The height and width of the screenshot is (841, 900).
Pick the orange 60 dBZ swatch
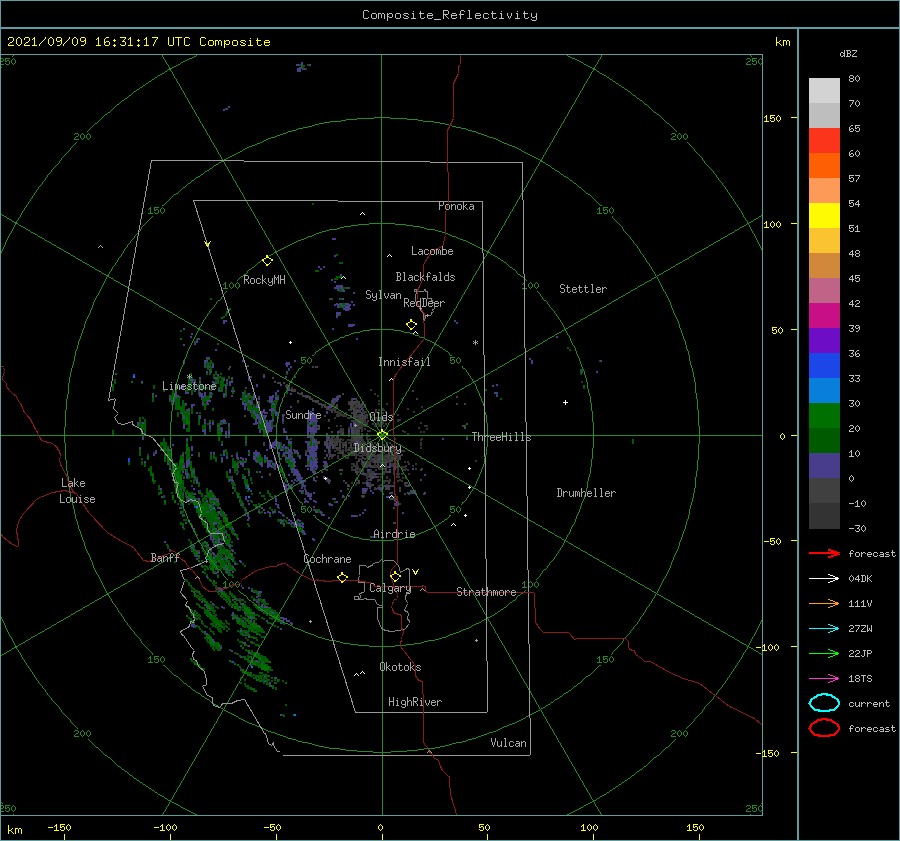coord(824,165)
